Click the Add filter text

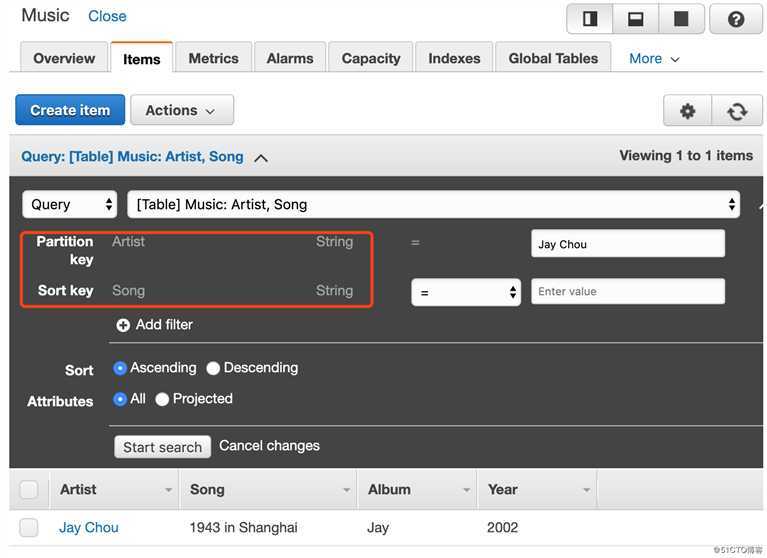[x=164, y=325]
